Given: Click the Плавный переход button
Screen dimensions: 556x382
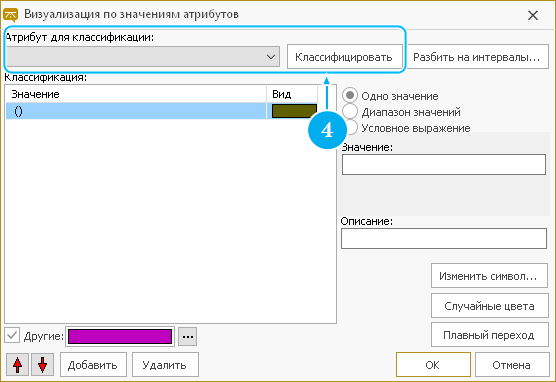Looking at the screenshot, I should pos(489,335).
